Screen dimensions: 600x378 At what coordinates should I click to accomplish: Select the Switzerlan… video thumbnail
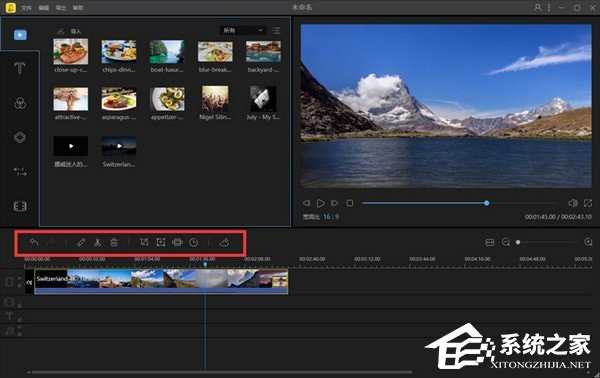pos(119,146)
